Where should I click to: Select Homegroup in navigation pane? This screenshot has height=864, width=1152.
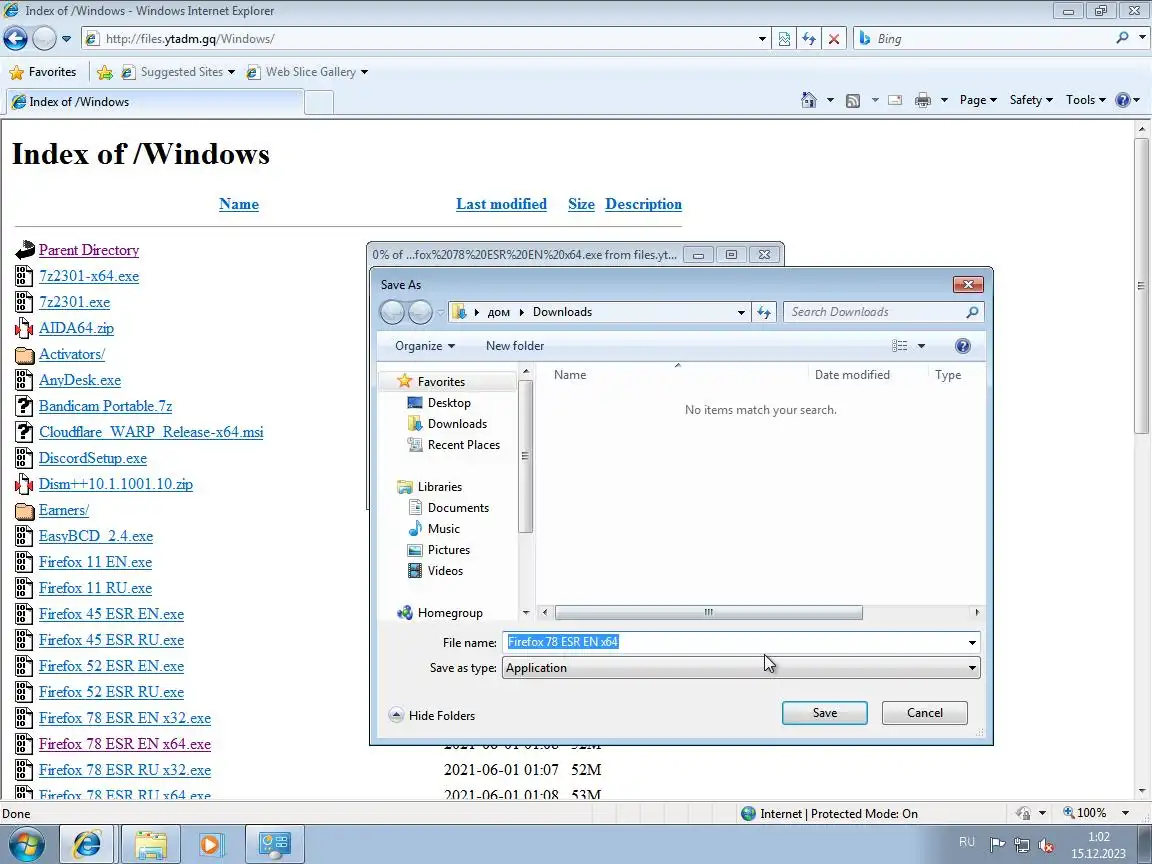(x=450, y=613)
